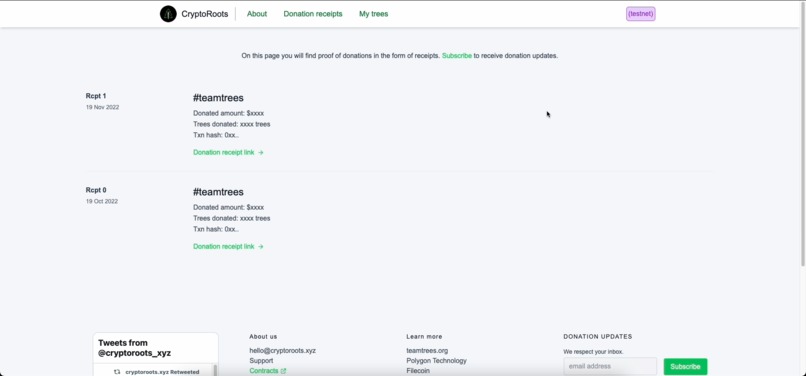
Task: Open the Support footer link
Action: point(261,361)
